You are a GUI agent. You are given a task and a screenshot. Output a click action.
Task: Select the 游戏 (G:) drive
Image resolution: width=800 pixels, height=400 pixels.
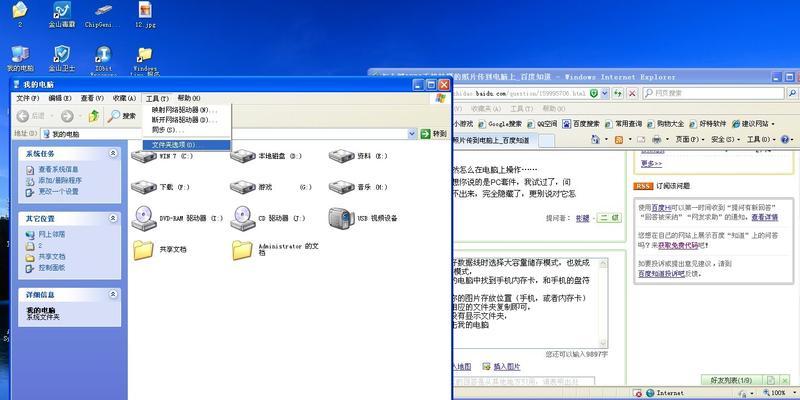[271, 187]
